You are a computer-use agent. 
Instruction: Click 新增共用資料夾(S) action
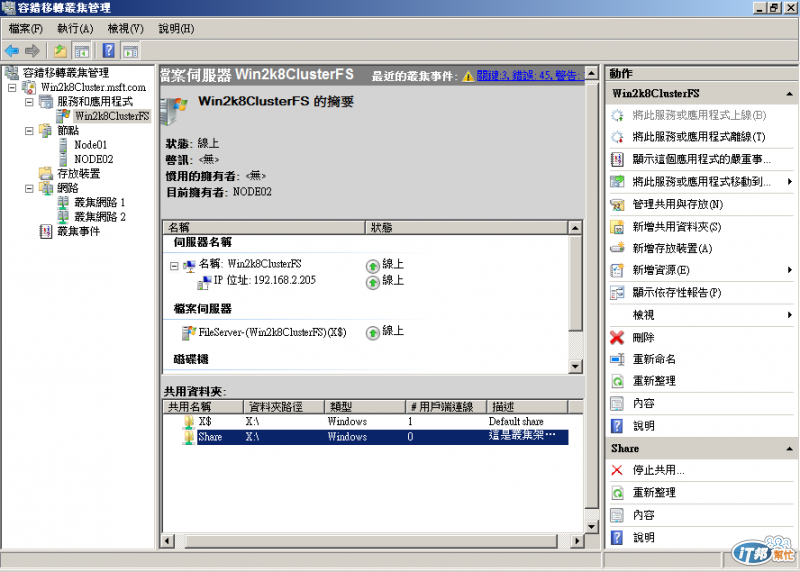(x=677, y=227)
